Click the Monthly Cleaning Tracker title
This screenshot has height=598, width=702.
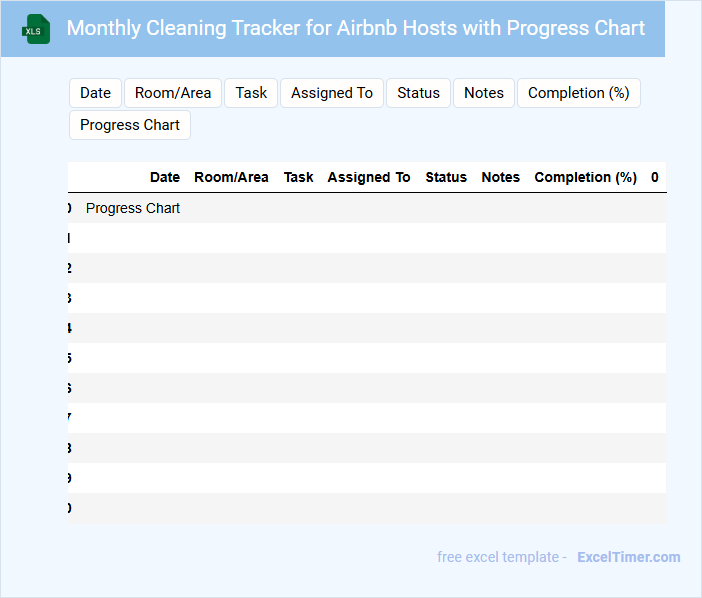tap(356, 28)
